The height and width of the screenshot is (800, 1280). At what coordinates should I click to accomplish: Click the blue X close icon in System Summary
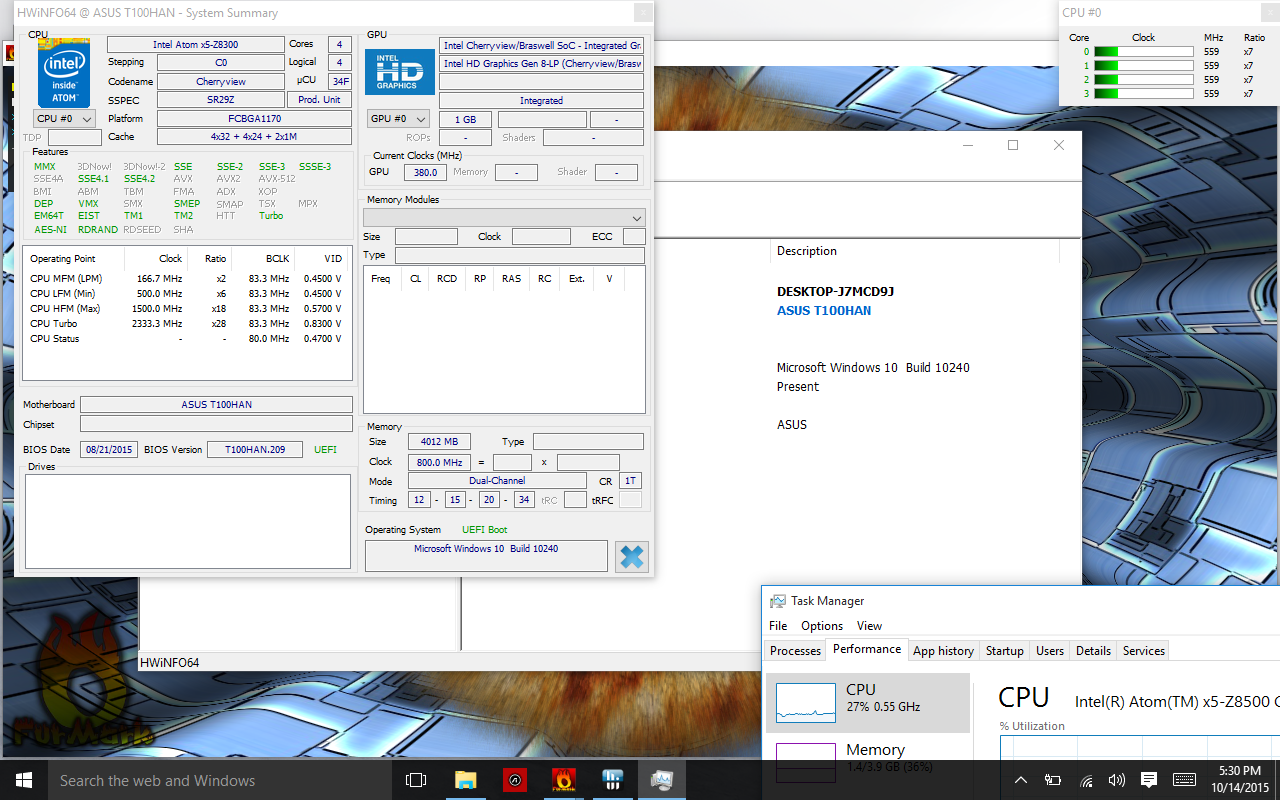632,557
